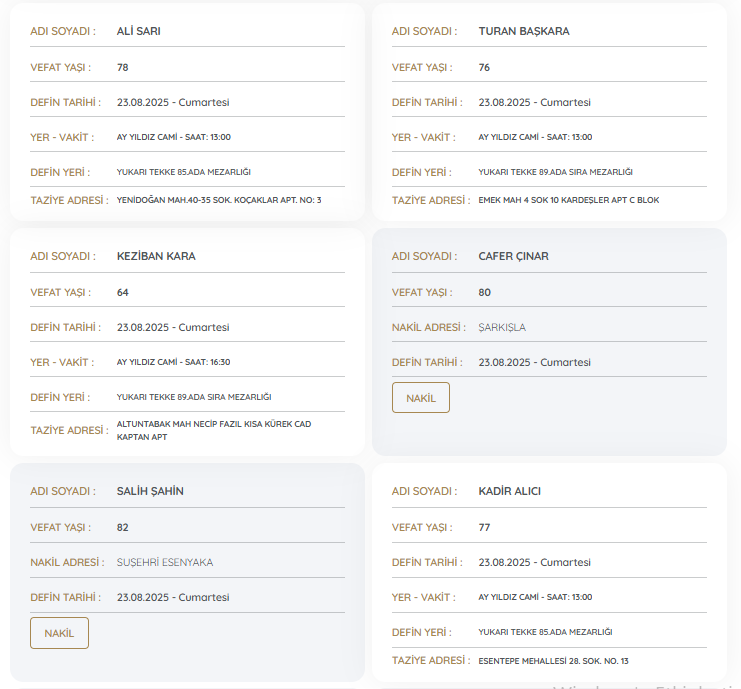The height and width of the screenshot is (689, 741).
Task: Click Ali Sarı's condolence address, Yenidoğan Mah.
Action: point(219,200)
